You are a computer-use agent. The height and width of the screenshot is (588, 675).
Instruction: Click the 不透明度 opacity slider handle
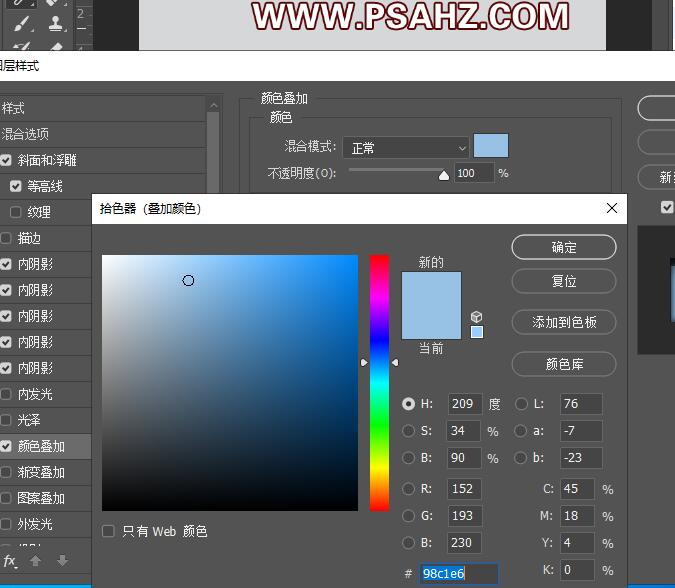coord(444,175)
